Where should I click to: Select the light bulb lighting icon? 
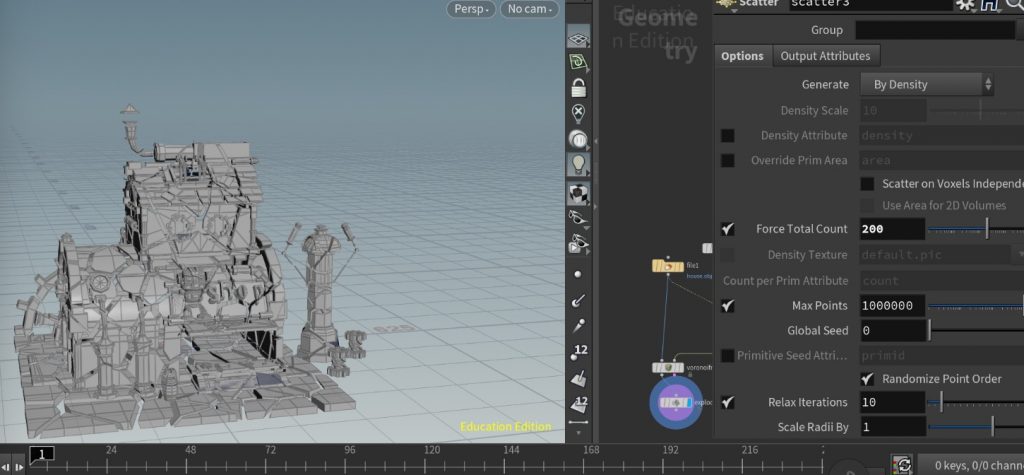click(578, 165)
